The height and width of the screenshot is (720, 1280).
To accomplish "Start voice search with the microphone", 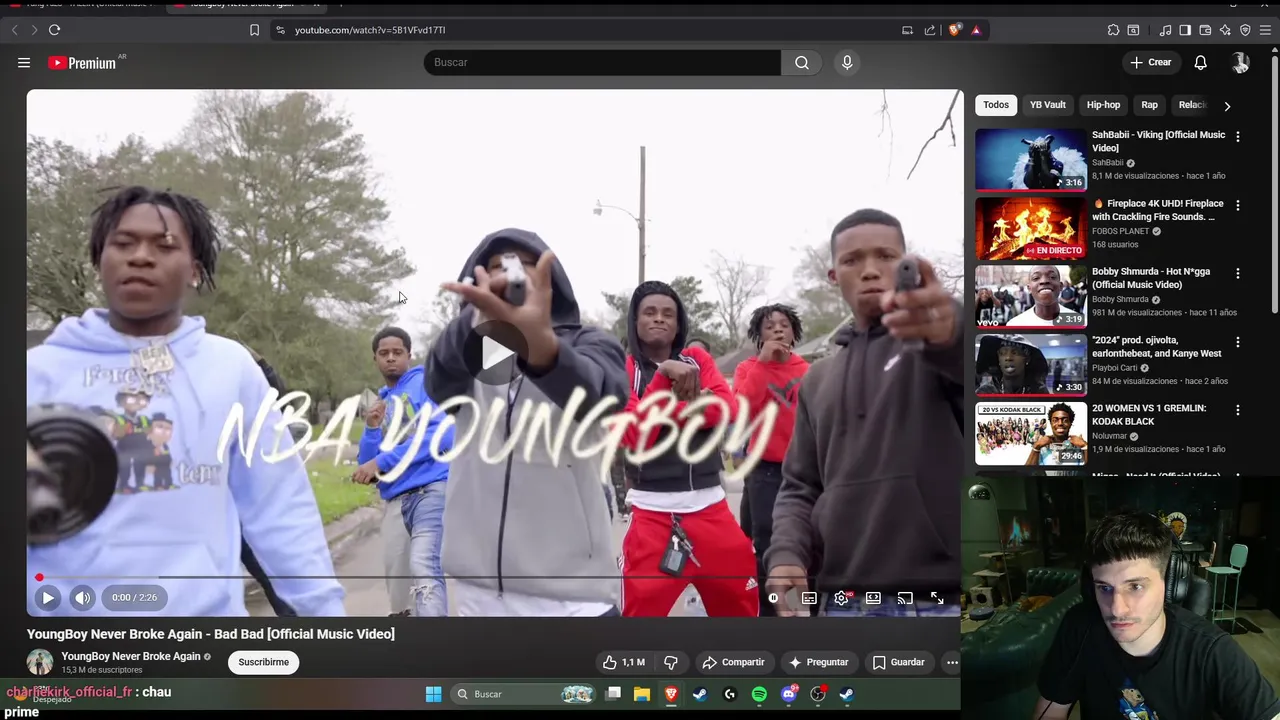I will point(847,62).
